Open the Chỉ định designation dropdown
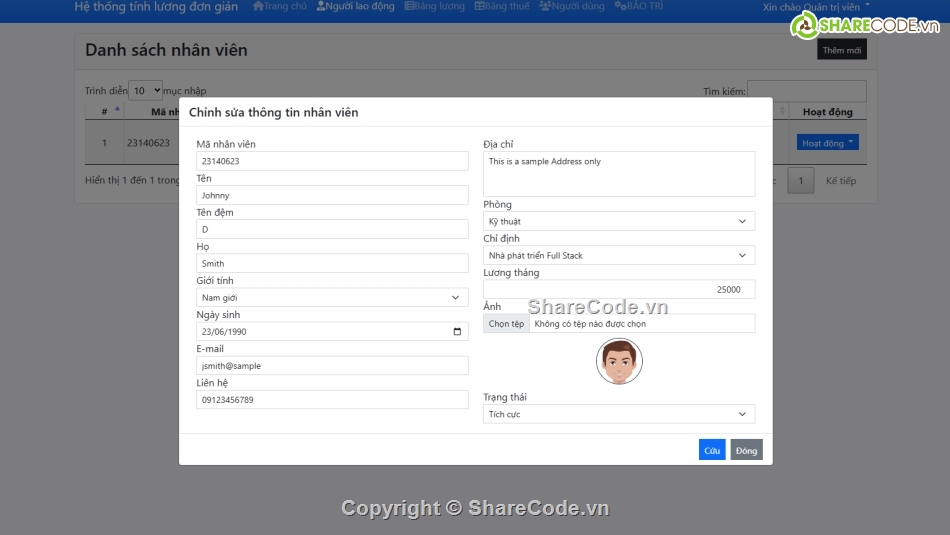This screenshot has width=950, height=535. click(x=619, y=256)
